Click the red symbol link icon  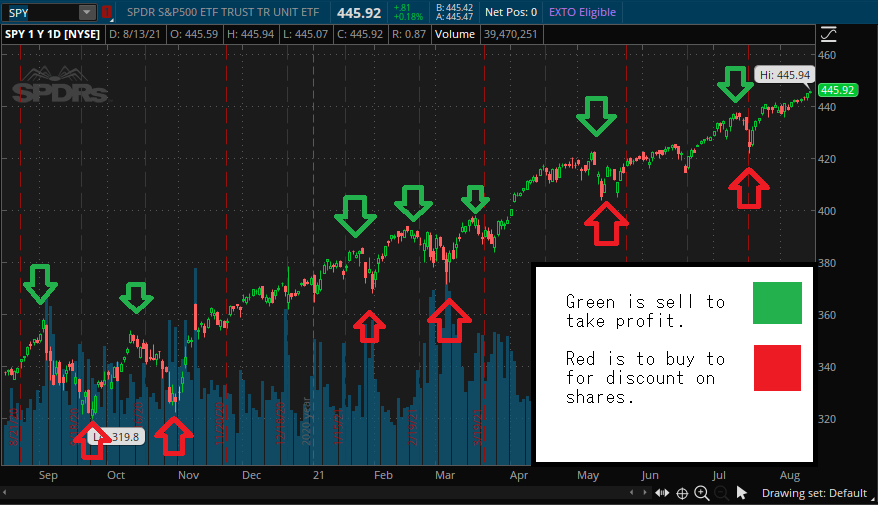click(106, 12)
